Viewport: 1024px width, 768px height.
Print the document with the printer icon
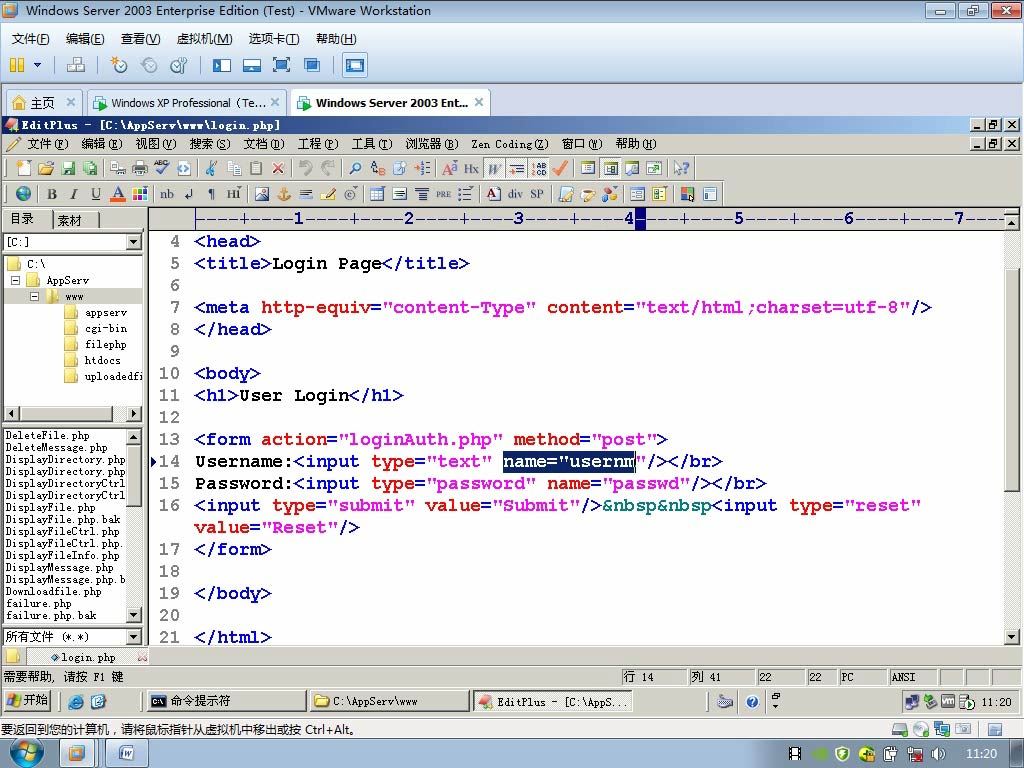(x=140, y=168)
